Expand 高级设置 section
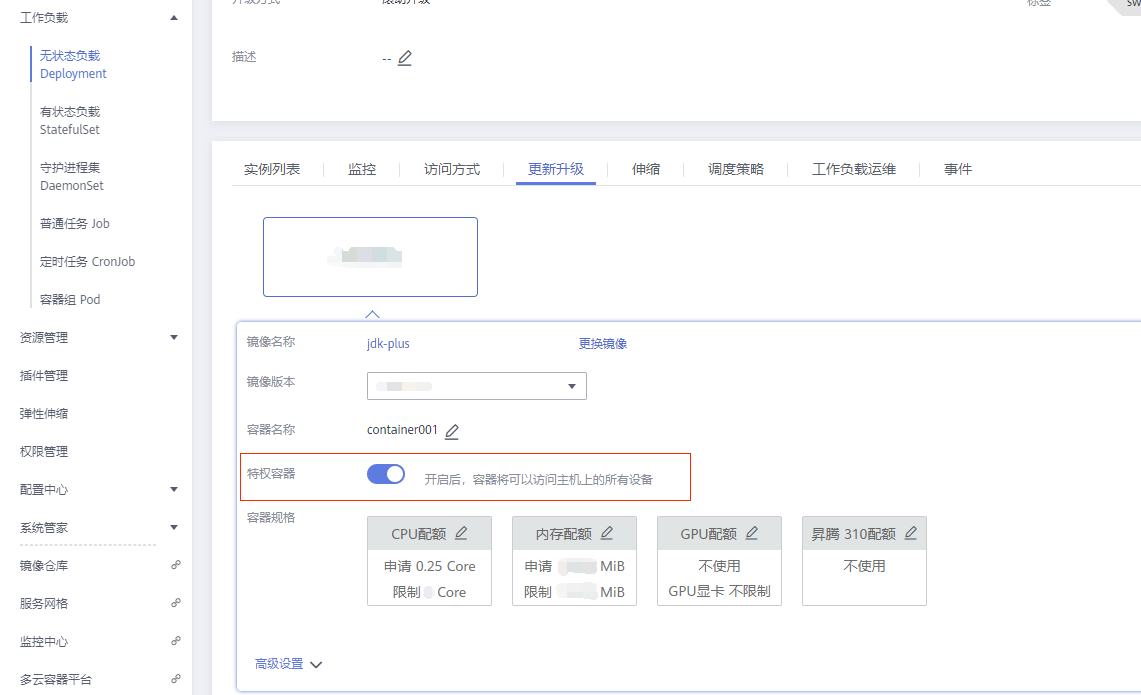Image resolution: width=1141 pixels, height=695 pixels. 288,664
